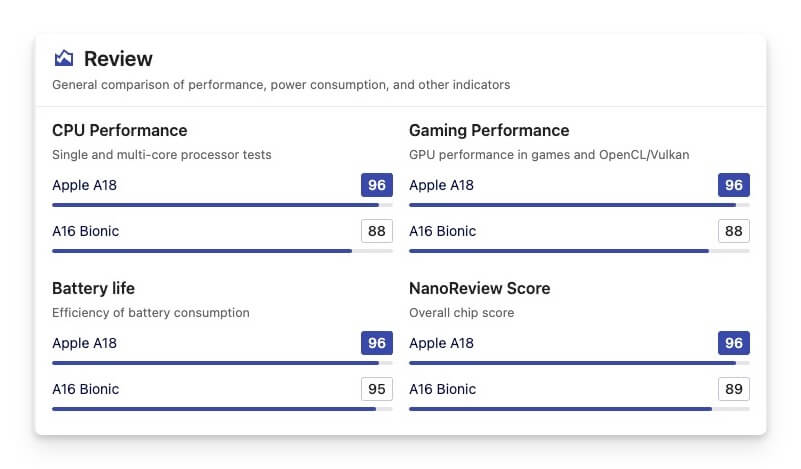Click the Review heading title
The height and width of the screenshot is (469, 801).
(x=118, y=58)
